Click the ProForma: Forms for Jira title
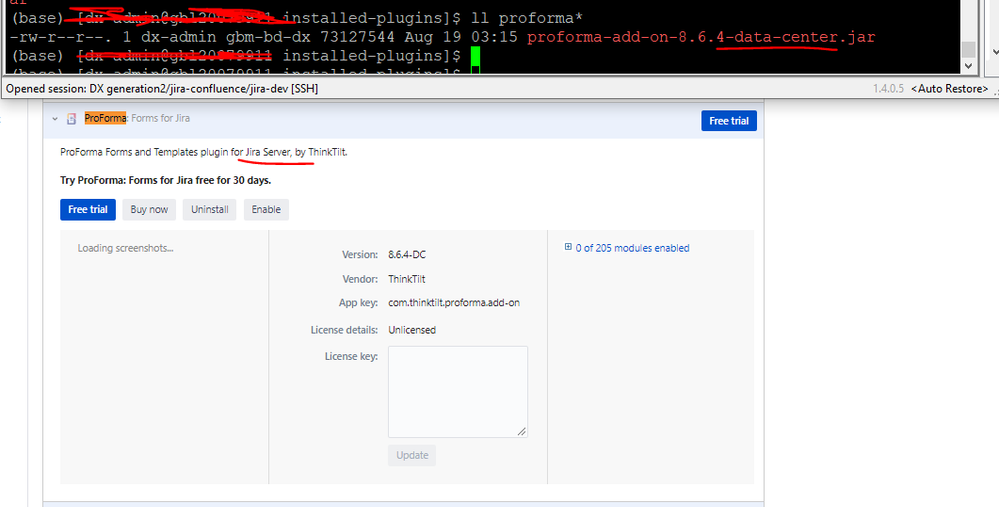The height and width of the screenshot is (507, 999). click(x=137, y=118)
